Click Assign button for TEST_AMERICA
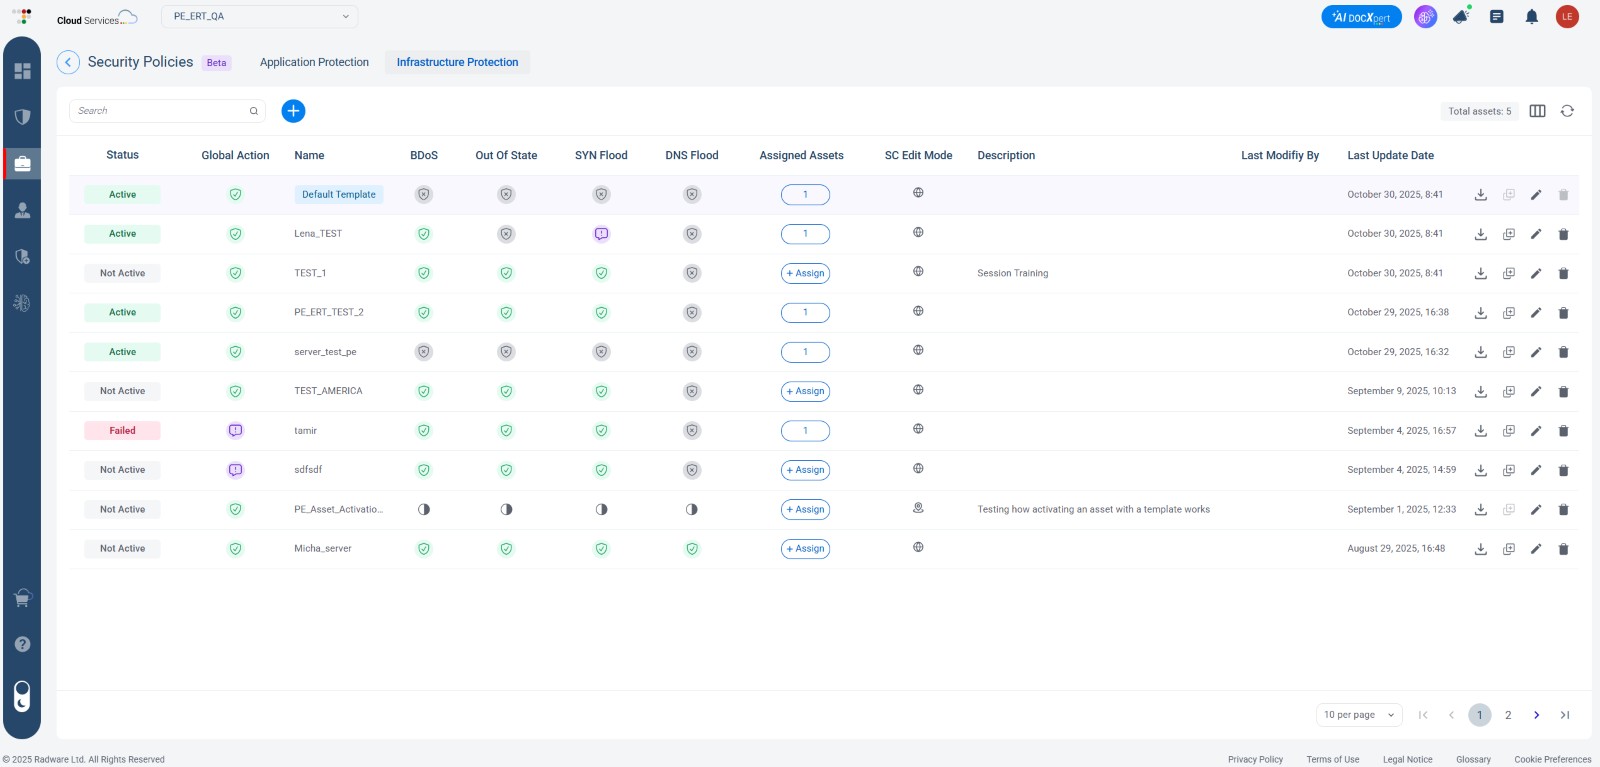 click(805, 391)
